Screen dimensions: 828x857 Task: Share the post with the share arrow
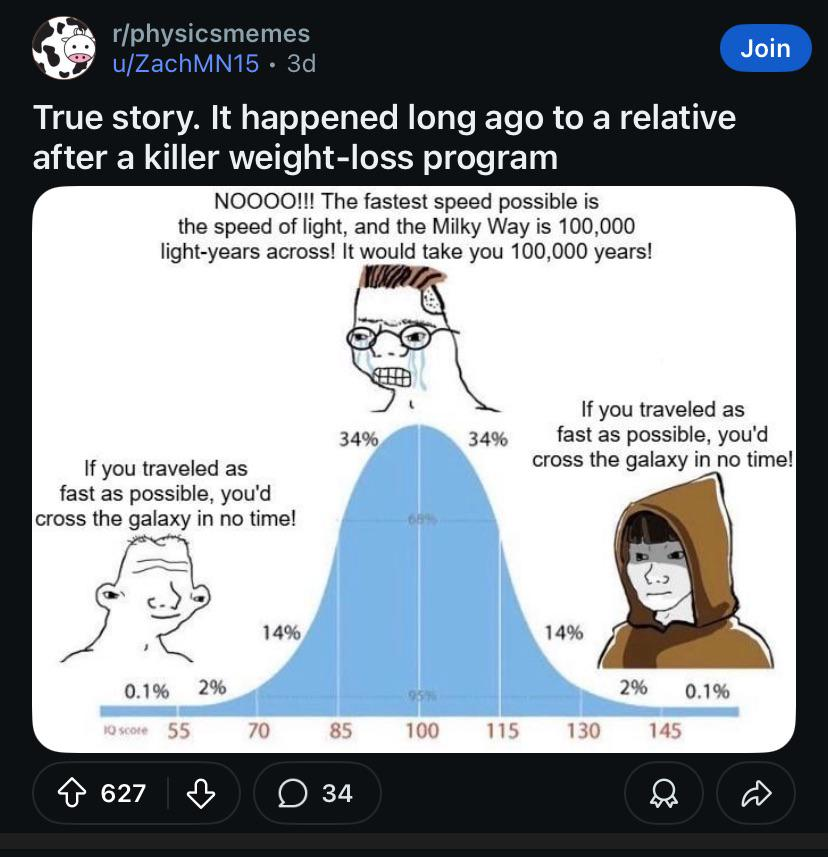[x=758, y=793]
